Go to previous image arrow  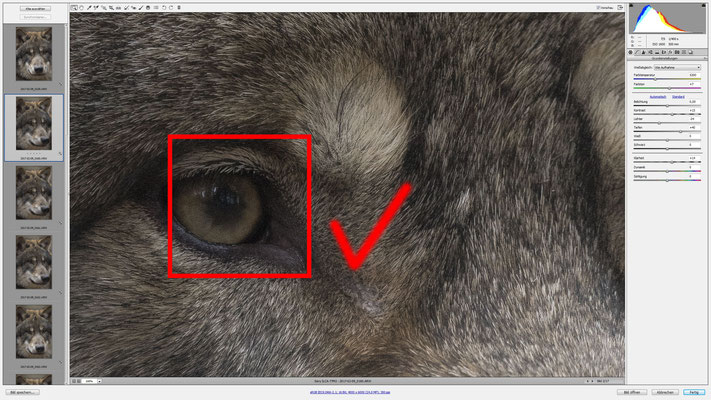[588, 381]
